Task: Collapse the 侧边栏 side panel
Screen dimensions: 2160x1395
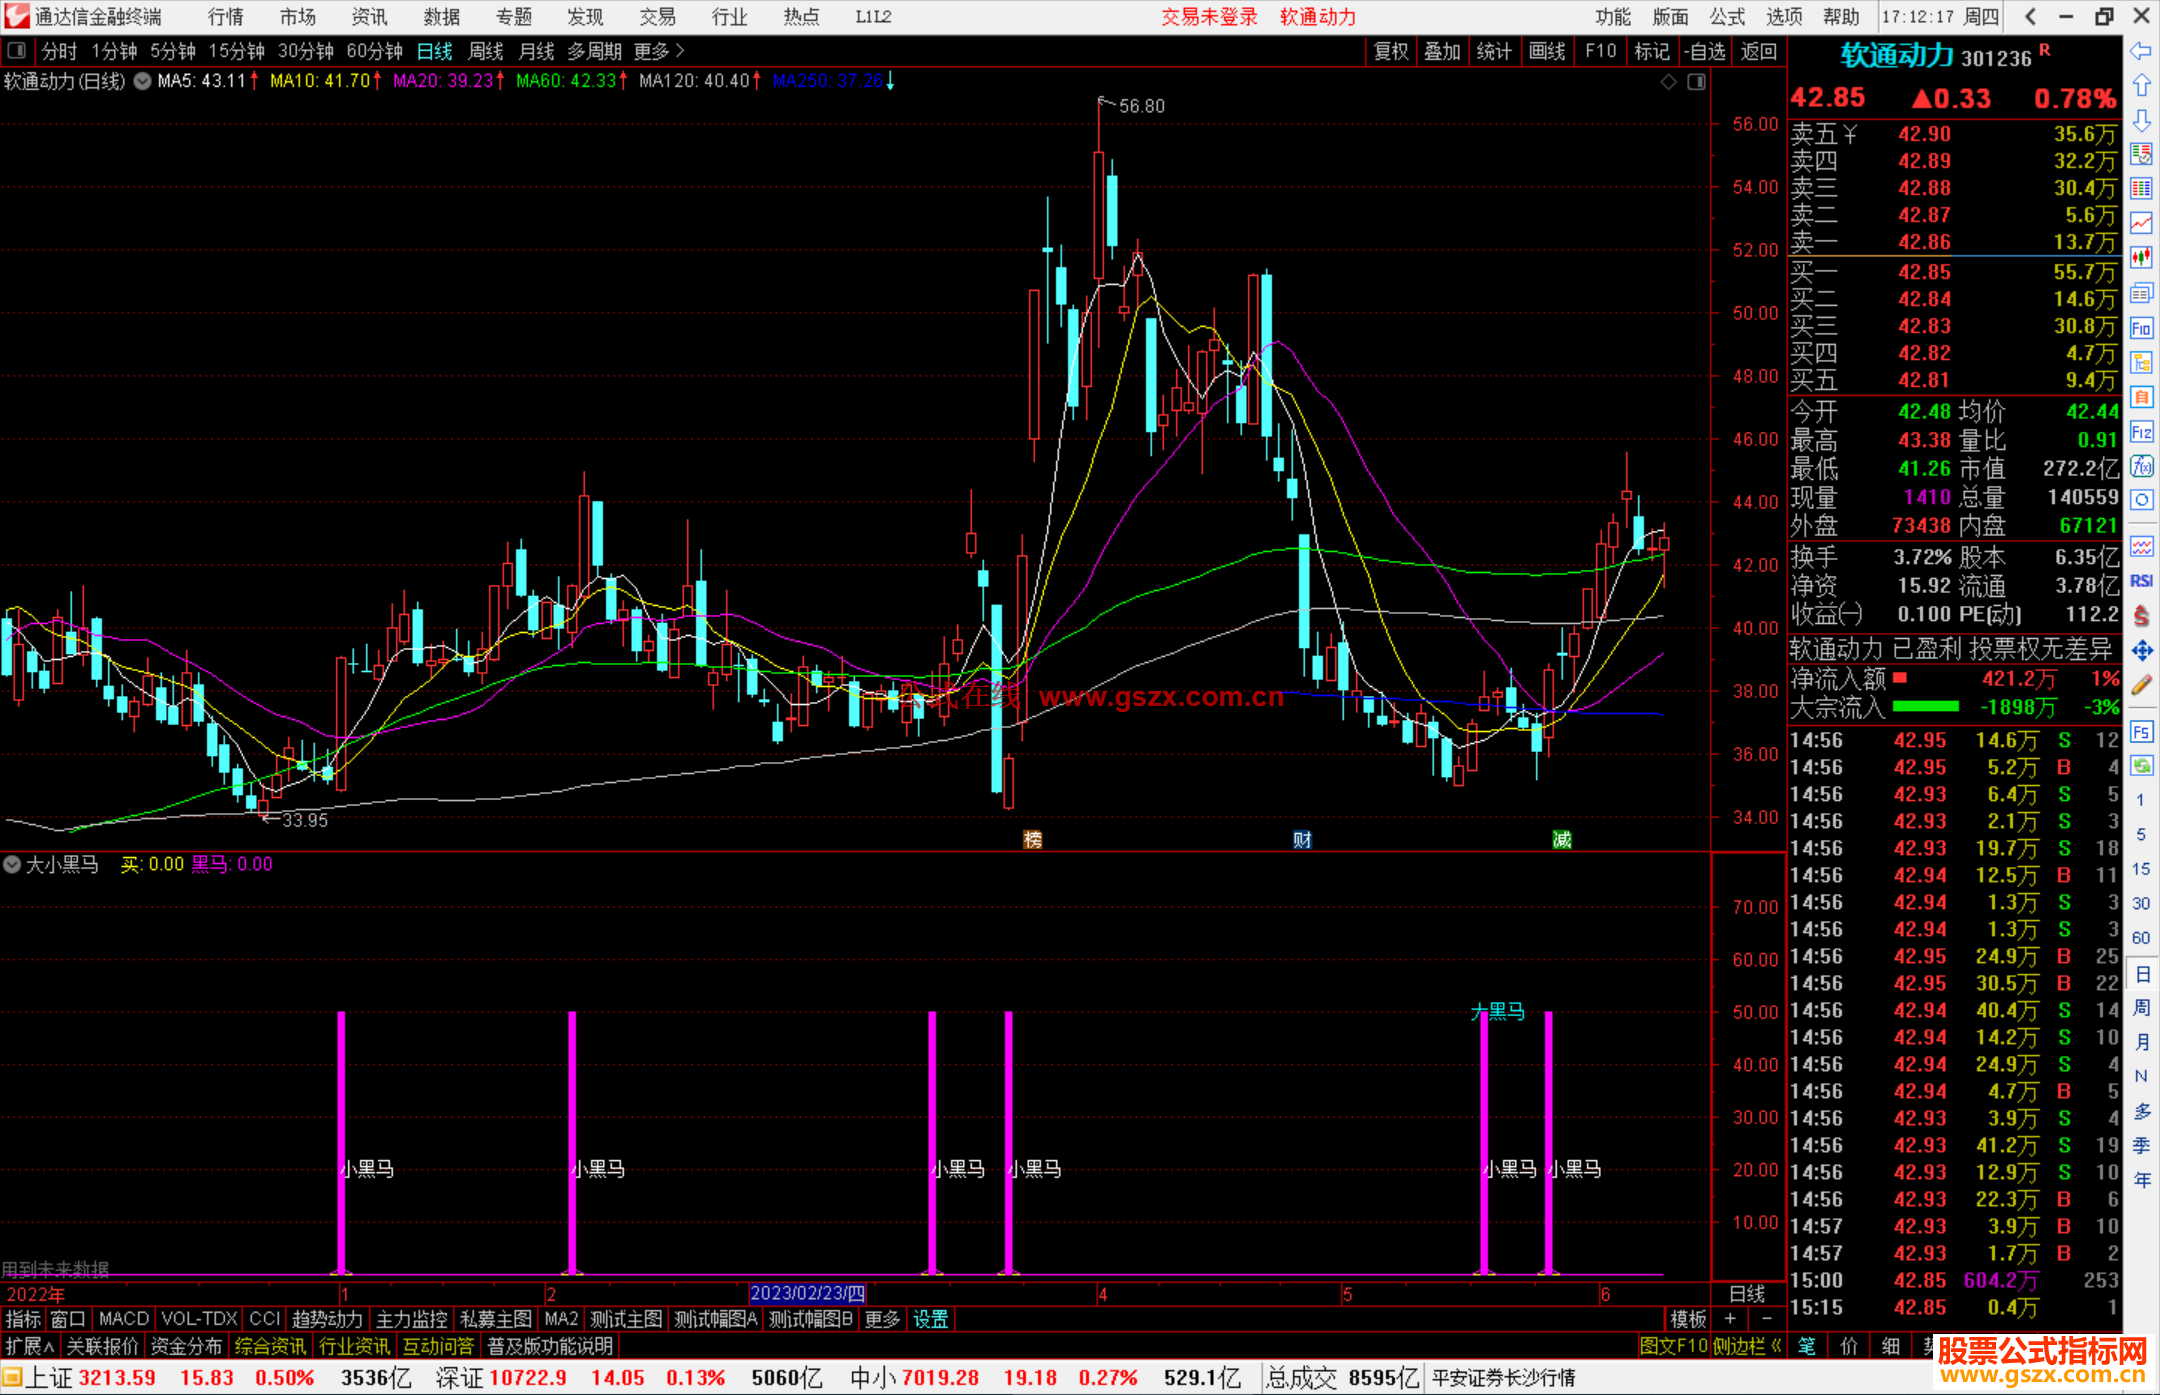Action: 1747,1346
